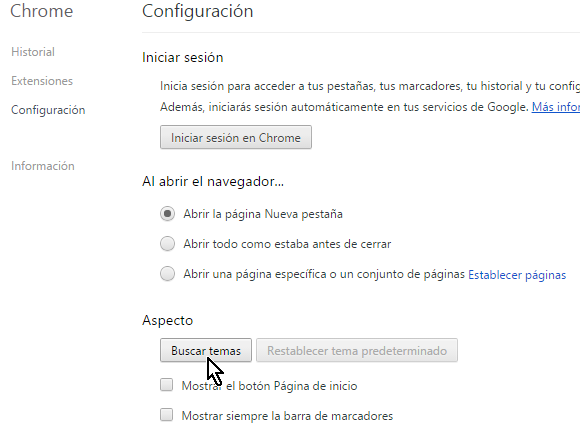Click the label text Abrir una página específica o conjunto
Screen dimensions: 580x445
(324, 274)
